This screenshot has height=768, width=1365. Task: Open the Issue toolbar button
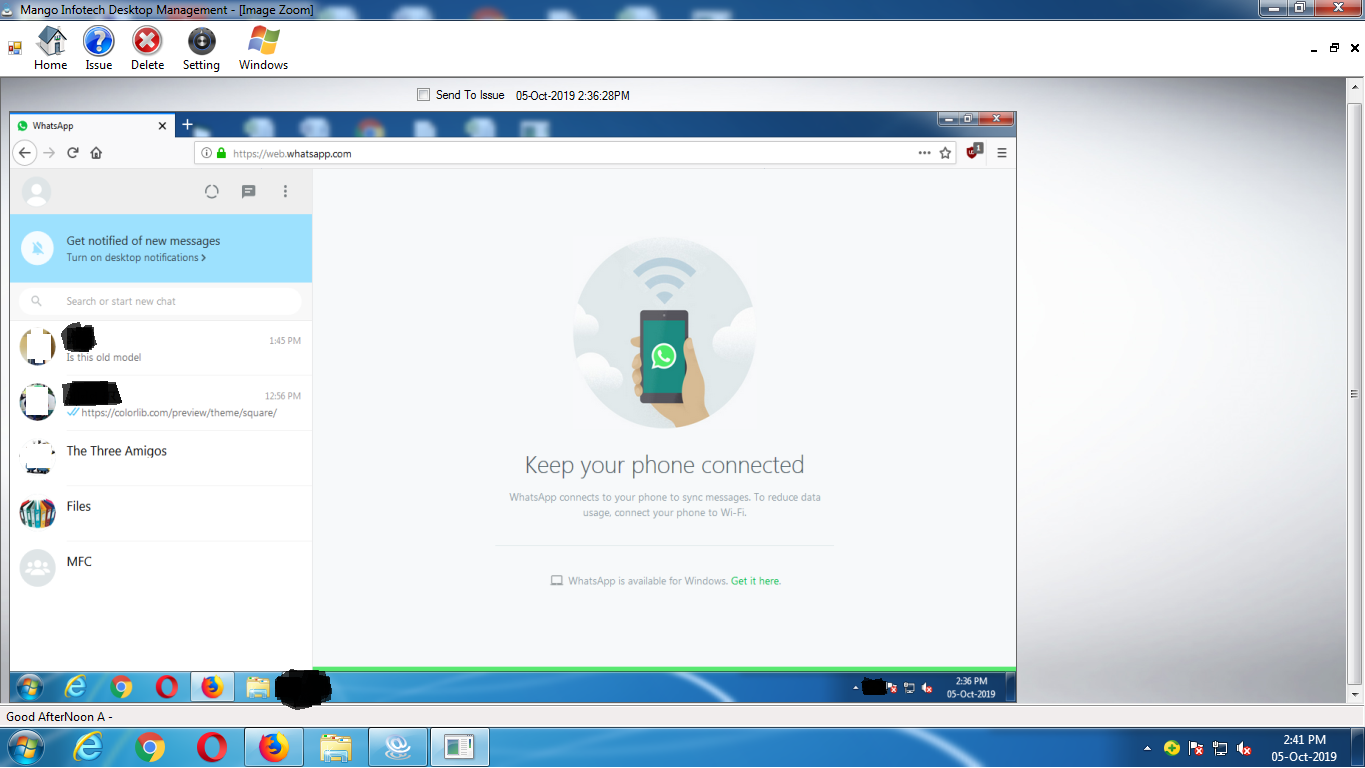pyautogui.click(x=99, y=49)
